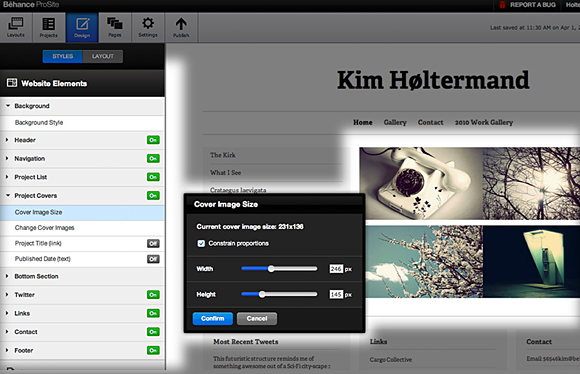Viewport: 580px width, 374px height.
Task: Click the Height pixel value field
Action: [x=336, y=294]
